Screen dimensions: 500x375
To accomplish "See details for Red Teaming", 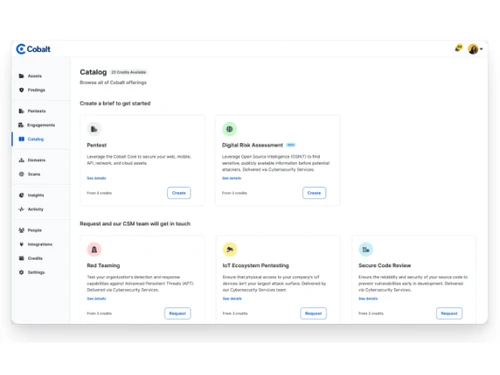I will [96, 299].
